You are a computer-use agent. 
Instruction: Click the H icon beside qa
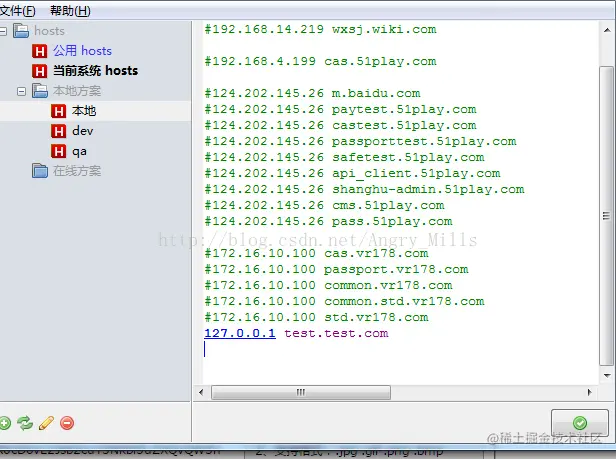pos(58,151)
